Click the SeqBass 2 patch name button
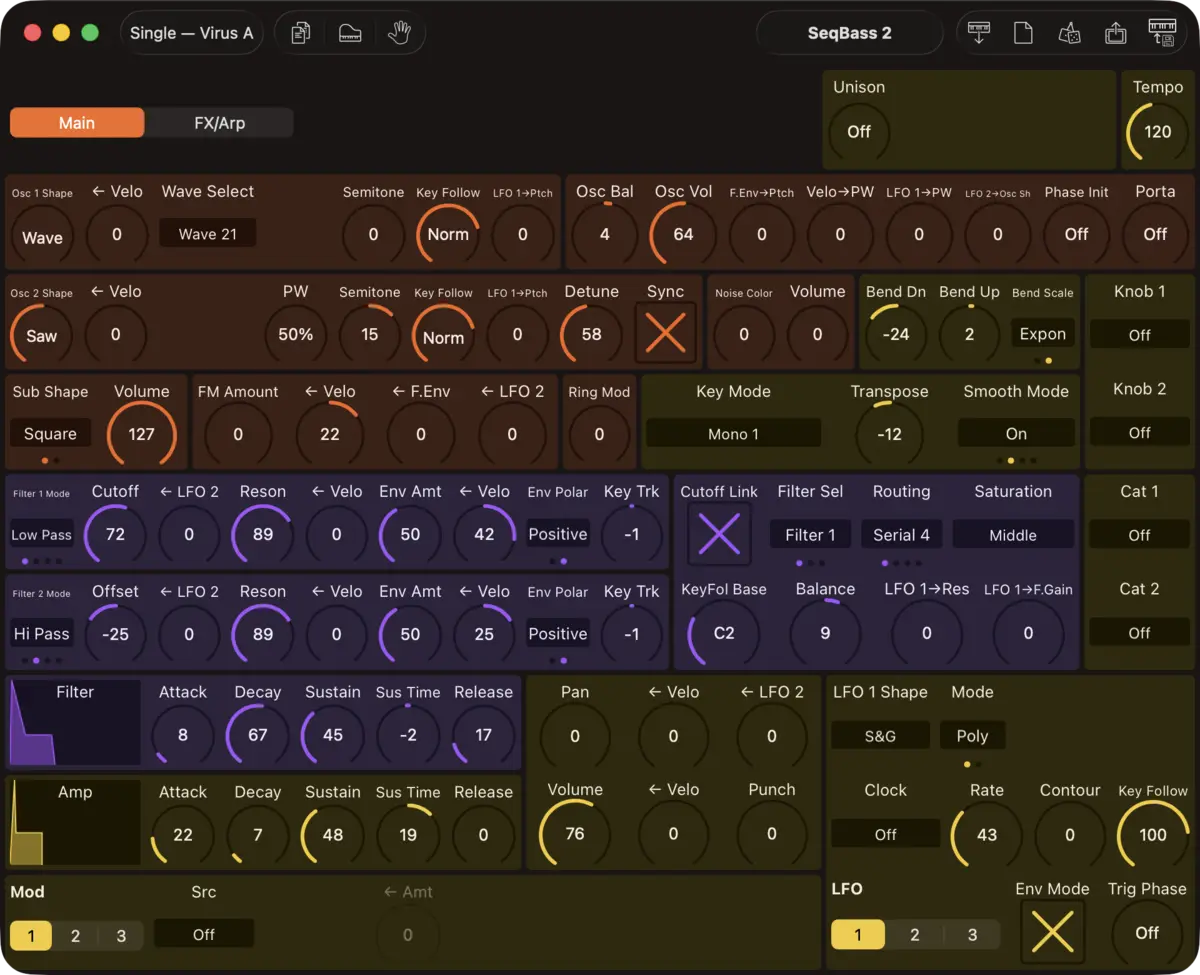 click(x=850, y=33)
